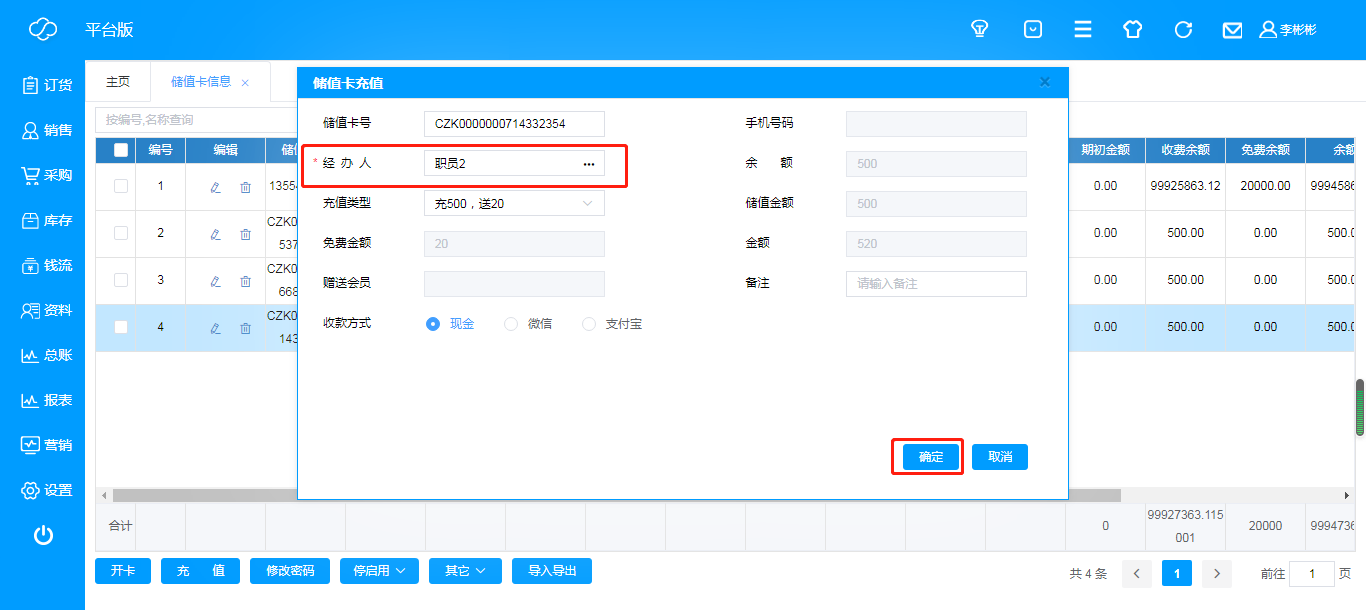Image resolution: width=1366 pixels, height=610 pixels.
Task: Open the 经办人 ellipsis selector
Action: (589, 164)
